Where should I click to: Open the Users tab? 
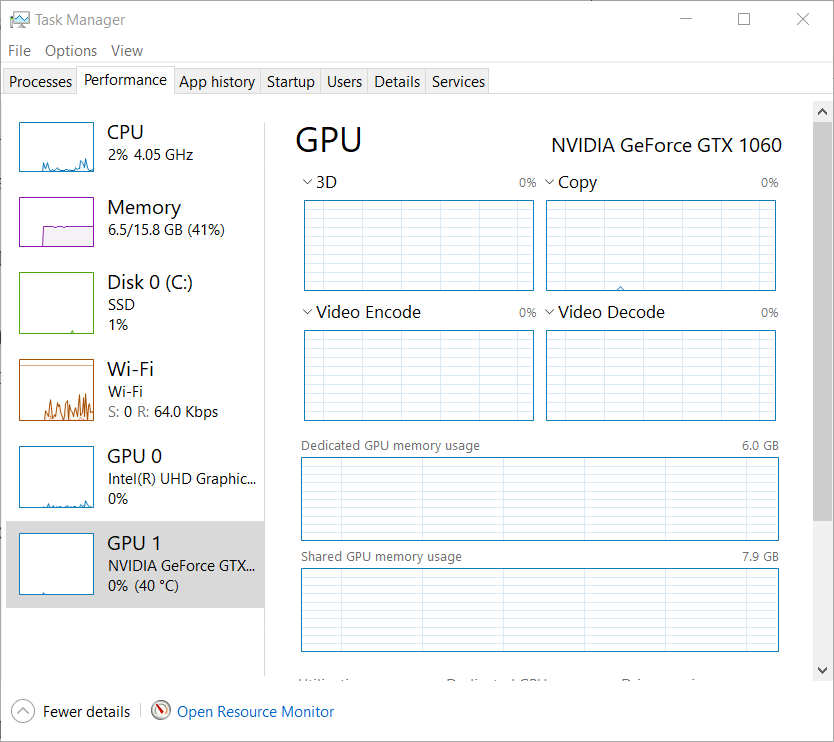344,81
